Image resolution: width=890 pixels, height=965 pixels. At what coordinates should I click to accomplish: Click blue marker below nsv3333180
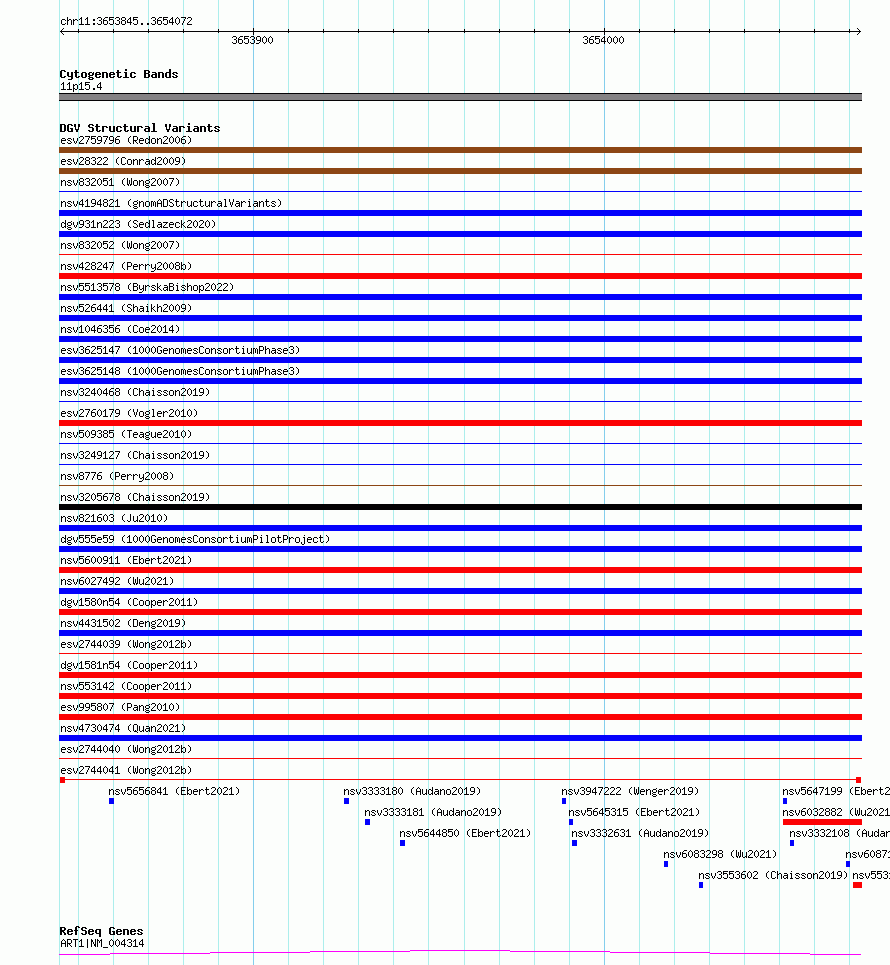347,801
